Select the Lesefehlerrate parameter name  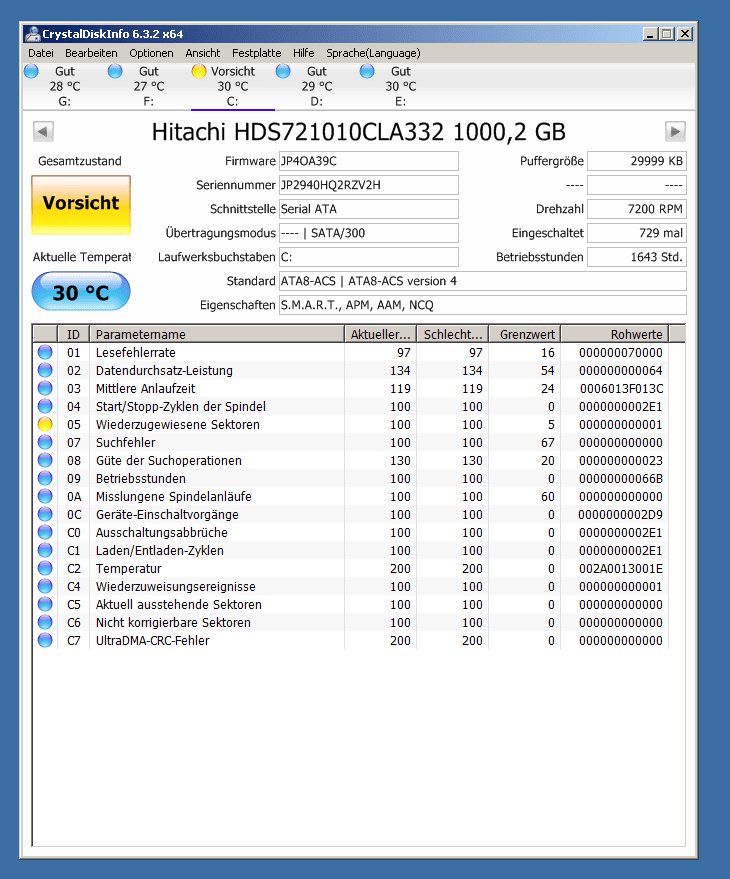point(136,353)
